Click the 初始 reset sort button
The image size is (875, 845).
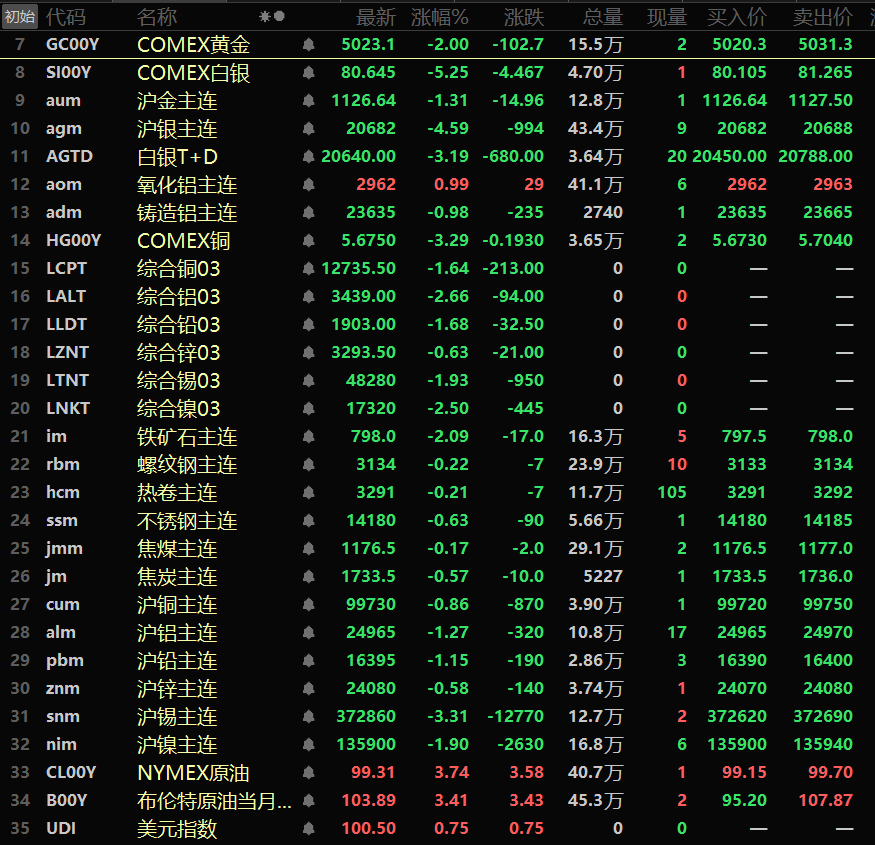tap(20, 17)
